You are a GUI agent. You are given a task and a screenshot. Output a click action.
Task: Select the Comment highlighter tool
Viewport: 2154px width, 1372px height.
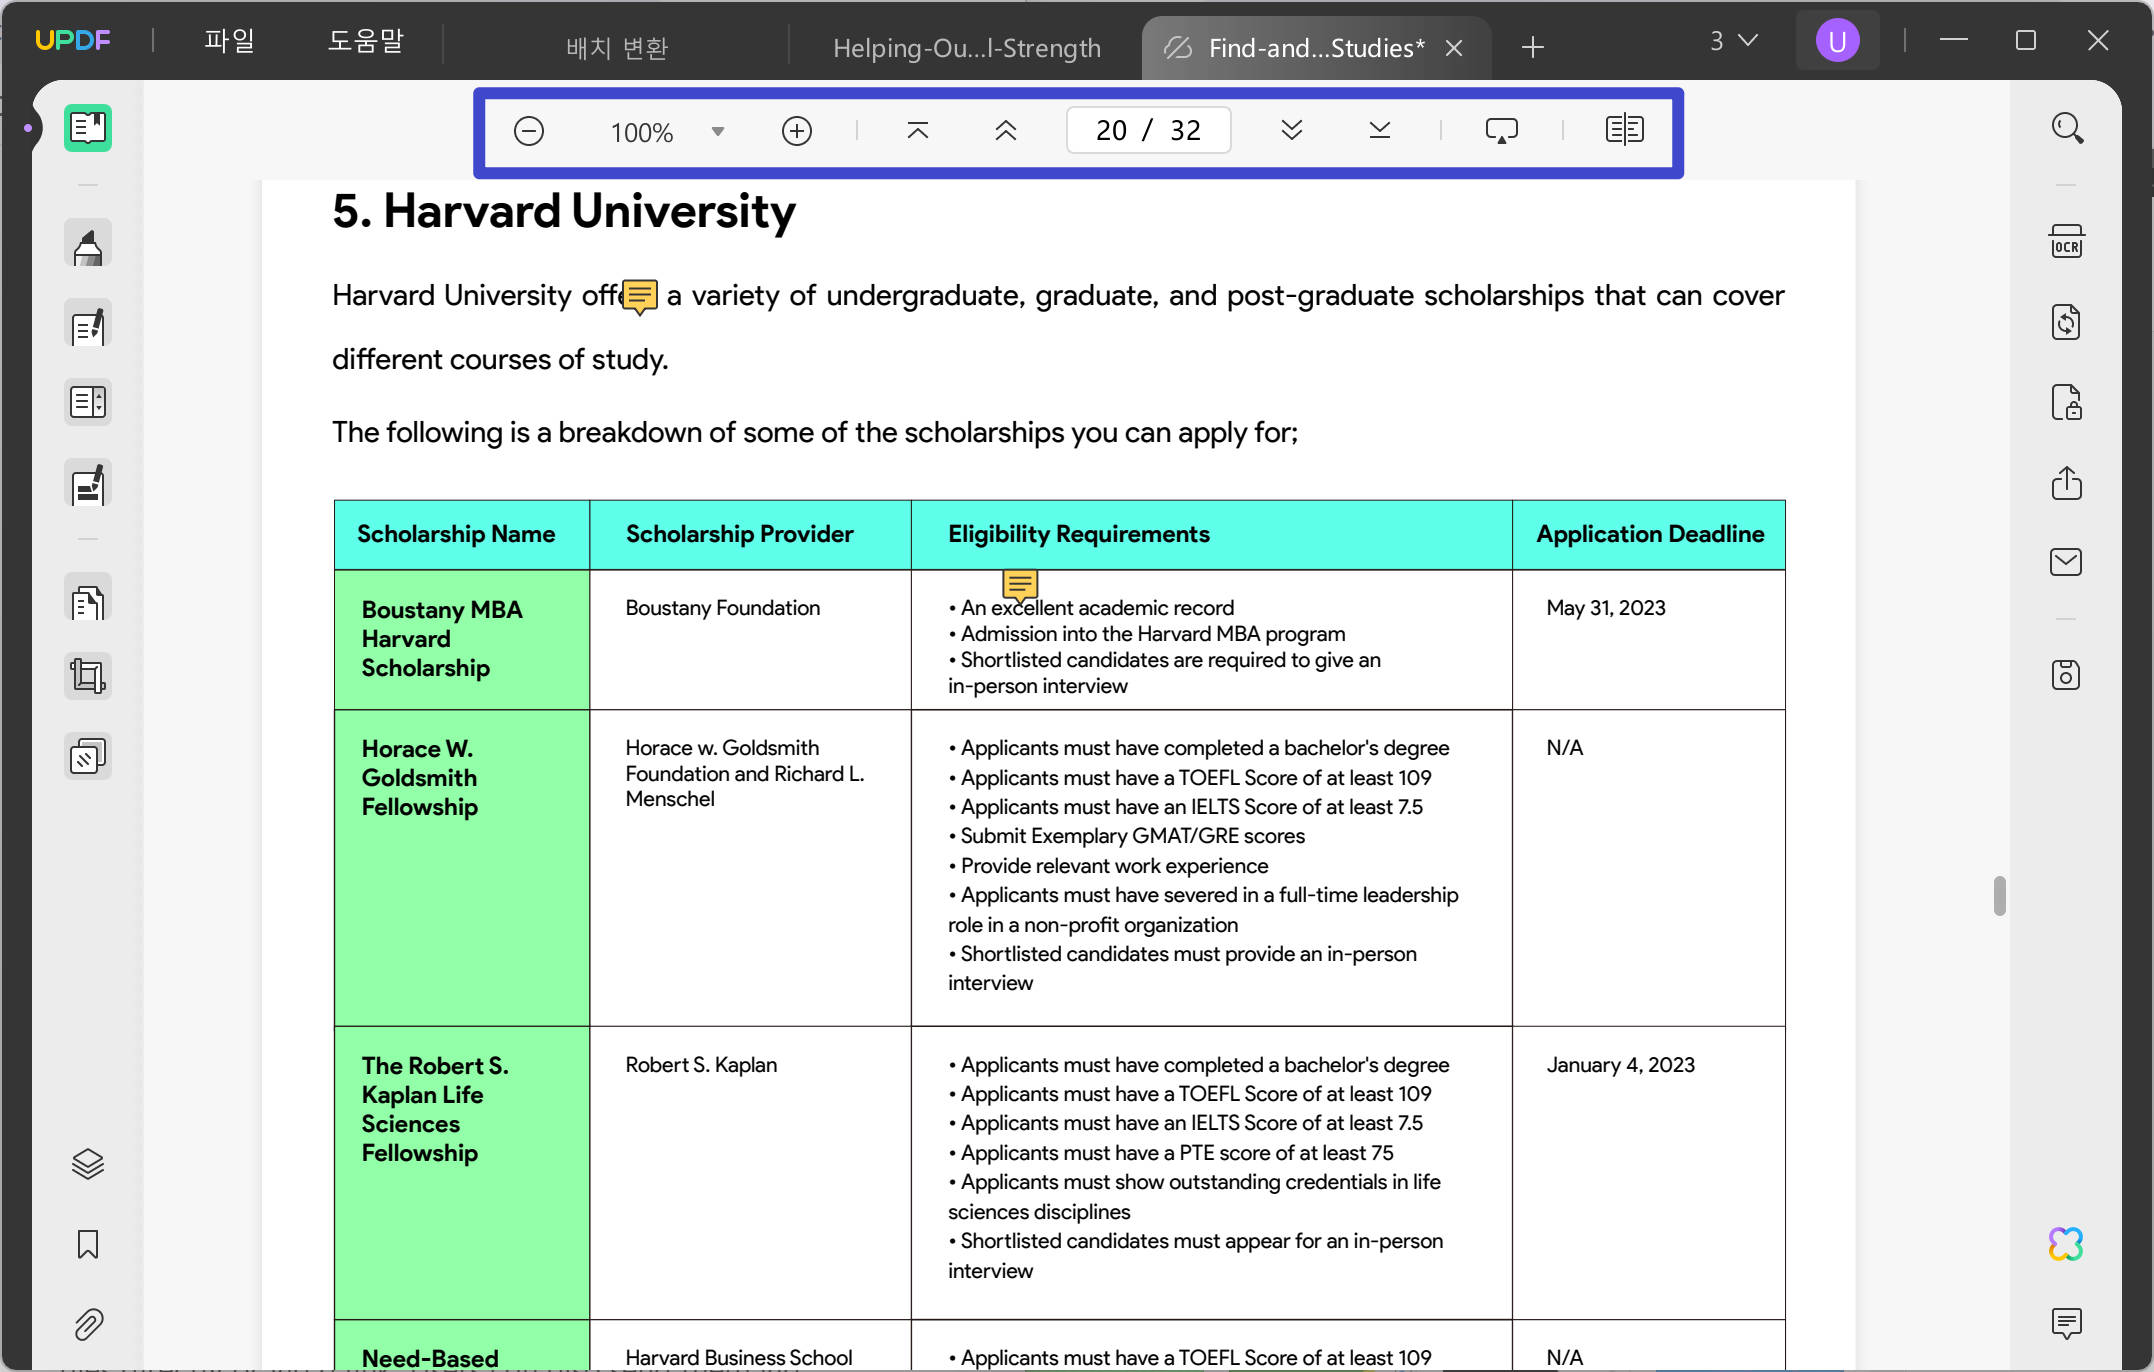(x=88, y=244)
